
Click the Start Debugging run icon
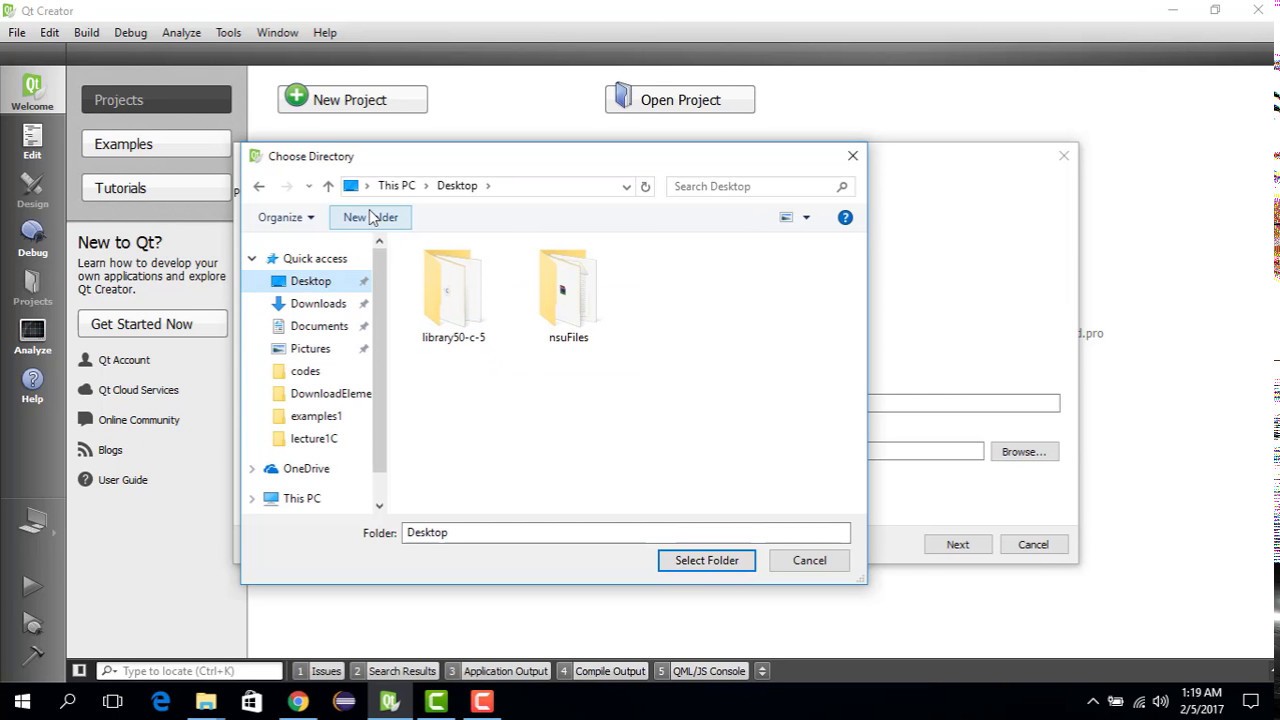pos(32,623)
